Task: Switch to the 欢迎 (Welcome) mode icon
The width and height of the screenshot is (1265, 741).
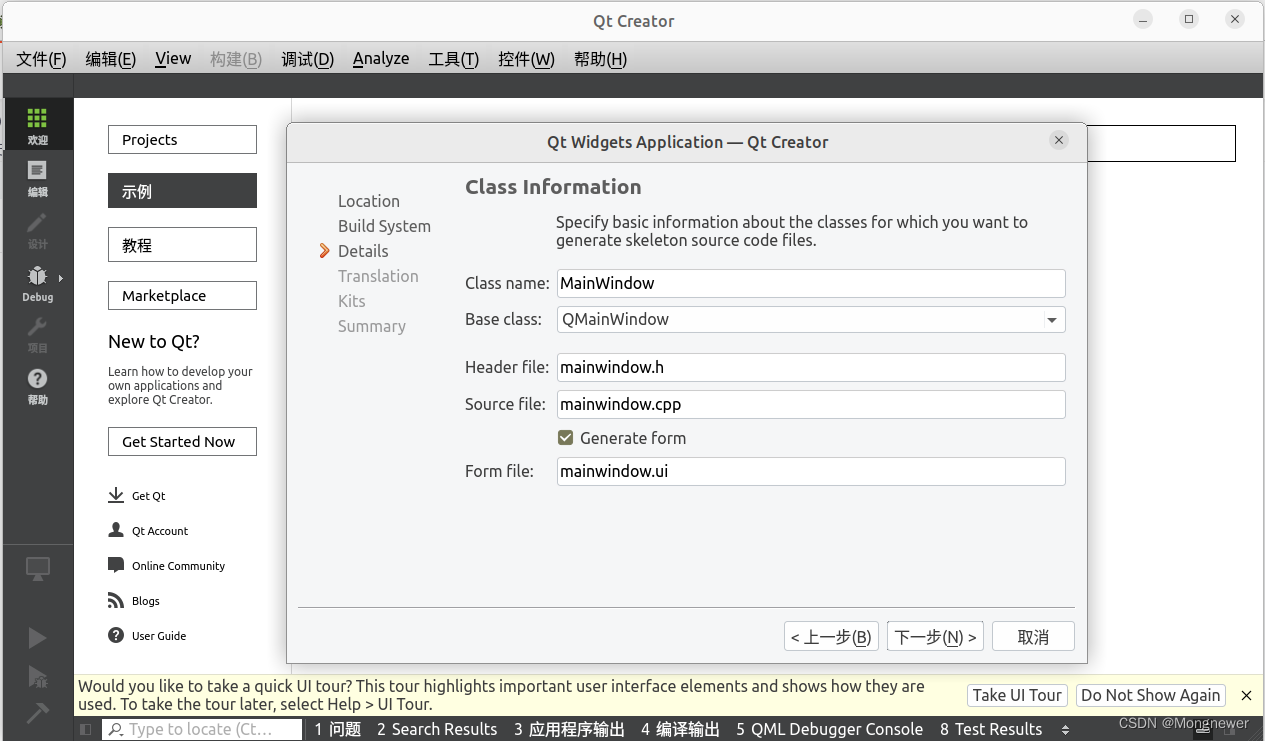Action: [x=38, y=124]
